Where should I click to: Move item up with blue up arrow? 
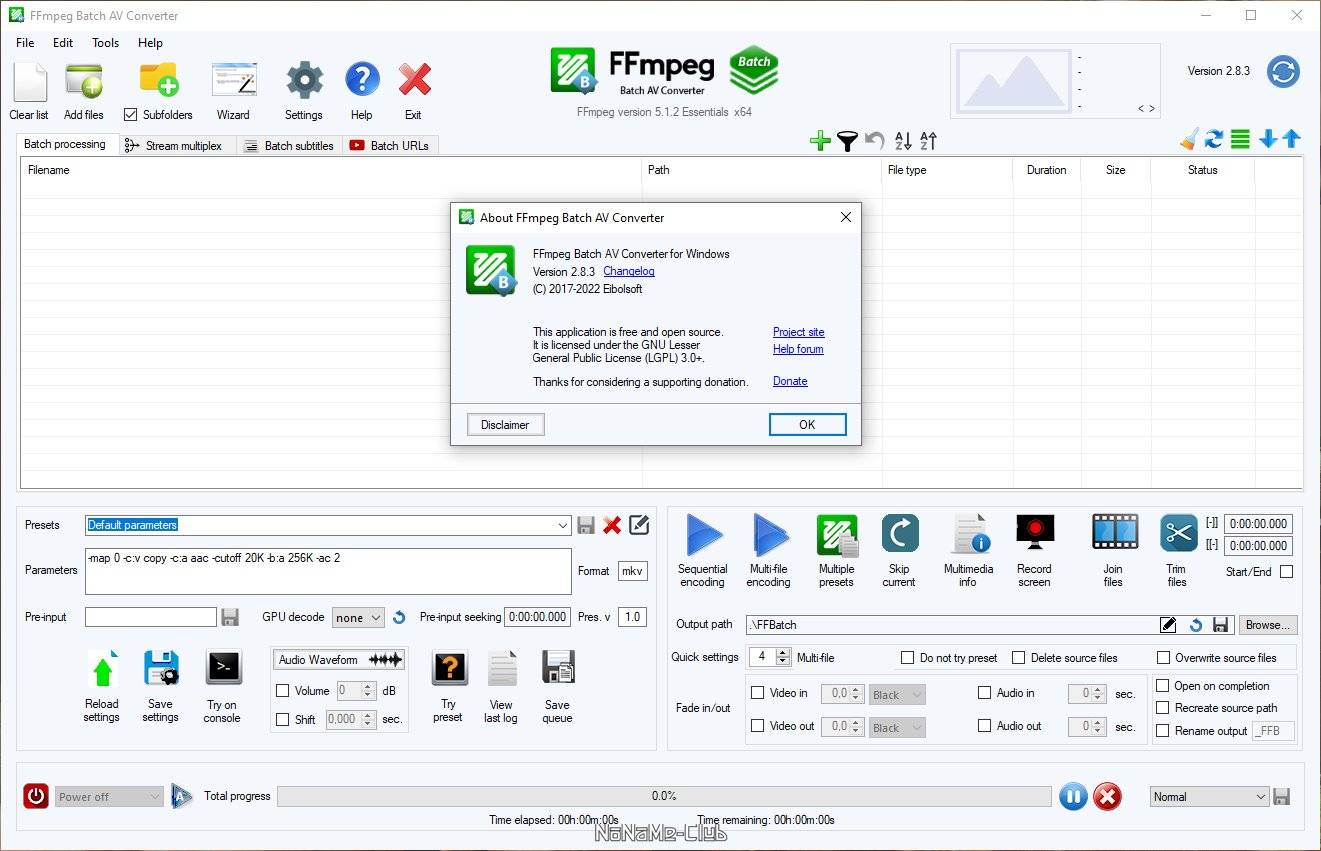[x=1292, y=139]
